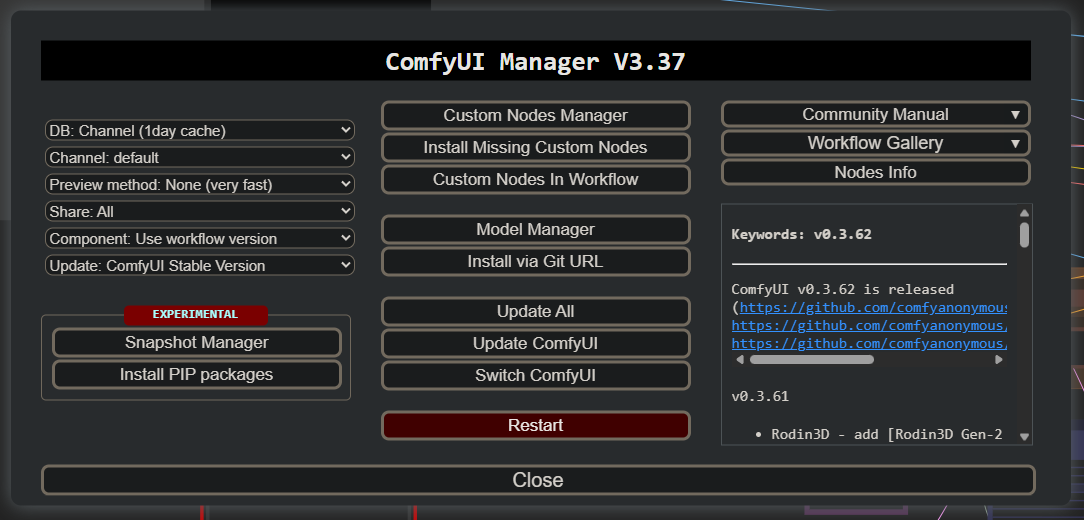
Task: Click Install Missing Custom Nodes
Action: coord(535,147)
